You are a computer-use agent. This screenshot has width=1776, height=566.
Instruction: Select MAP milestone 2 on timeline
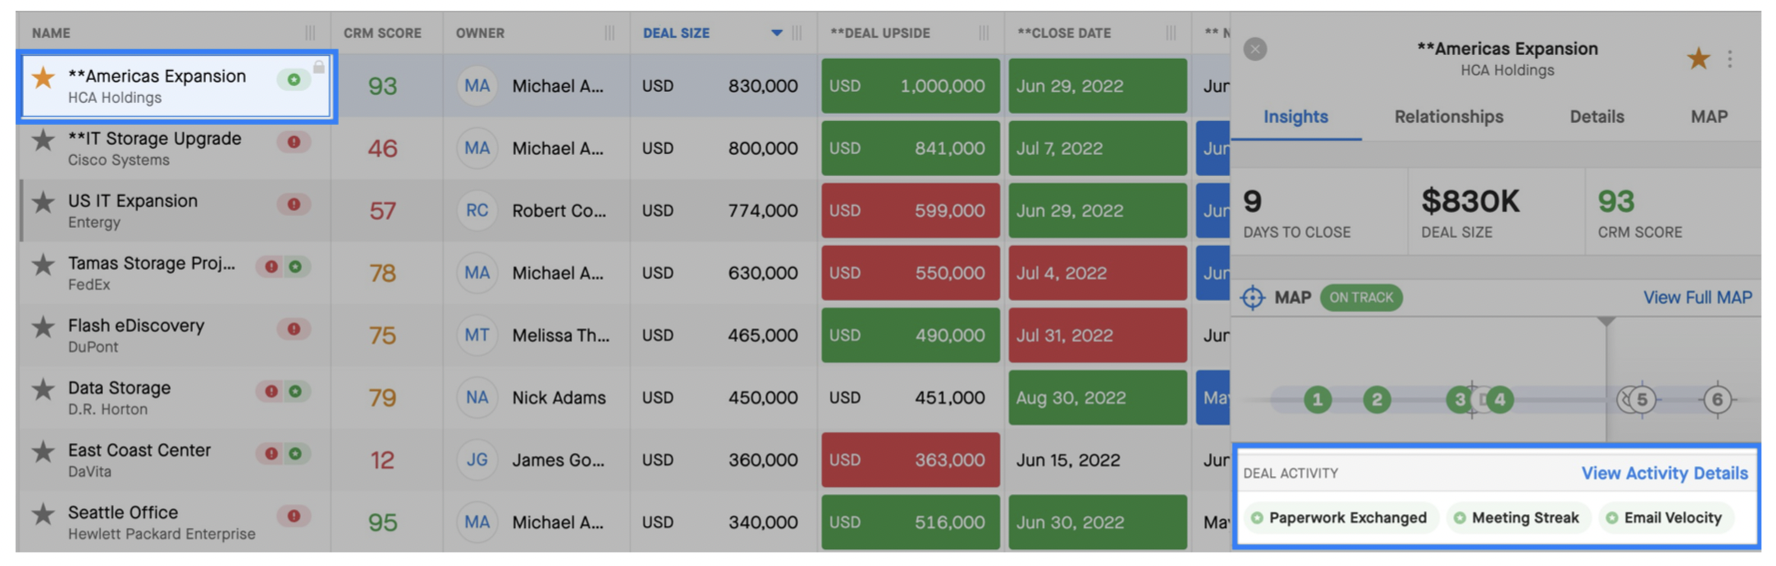tap(1377, 400)
